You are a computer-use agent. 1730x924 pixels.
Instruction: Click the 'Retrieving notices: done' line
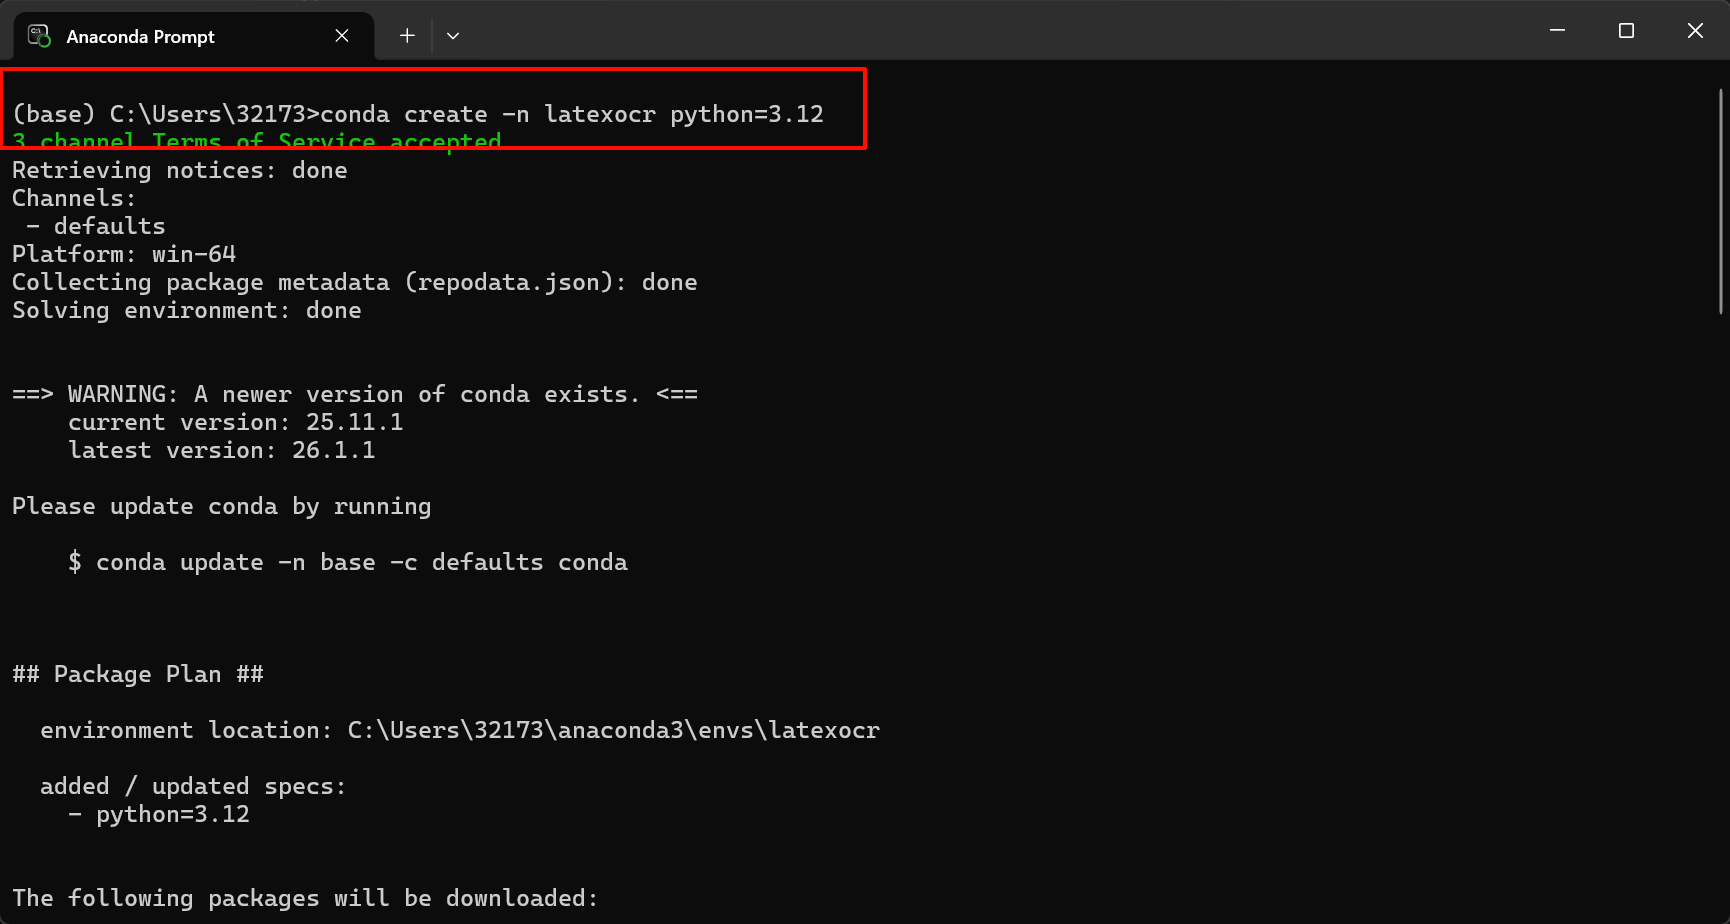pyautogui.click(x=180, y=171)
